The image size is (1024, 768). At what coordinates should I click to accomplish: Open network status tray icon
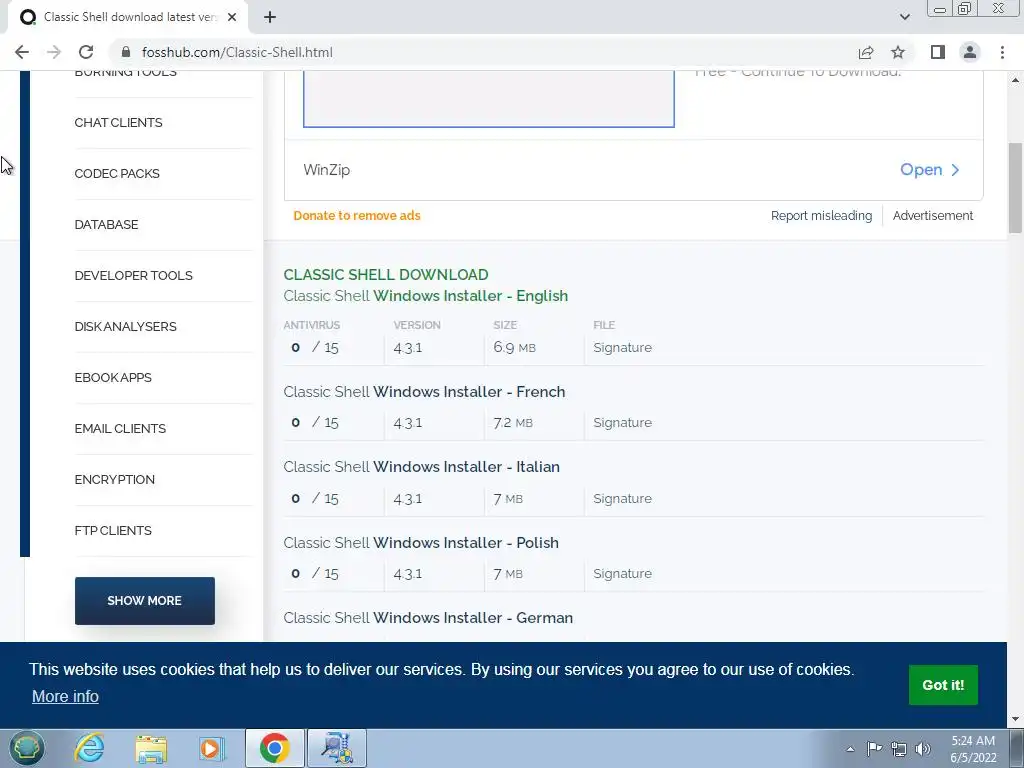click(899, 749)
